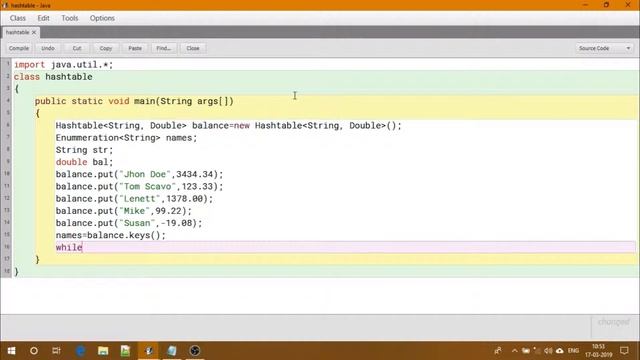Expand the Source Code view dropdown
This screenshot has width=640, height=360.
coord(604,48)
